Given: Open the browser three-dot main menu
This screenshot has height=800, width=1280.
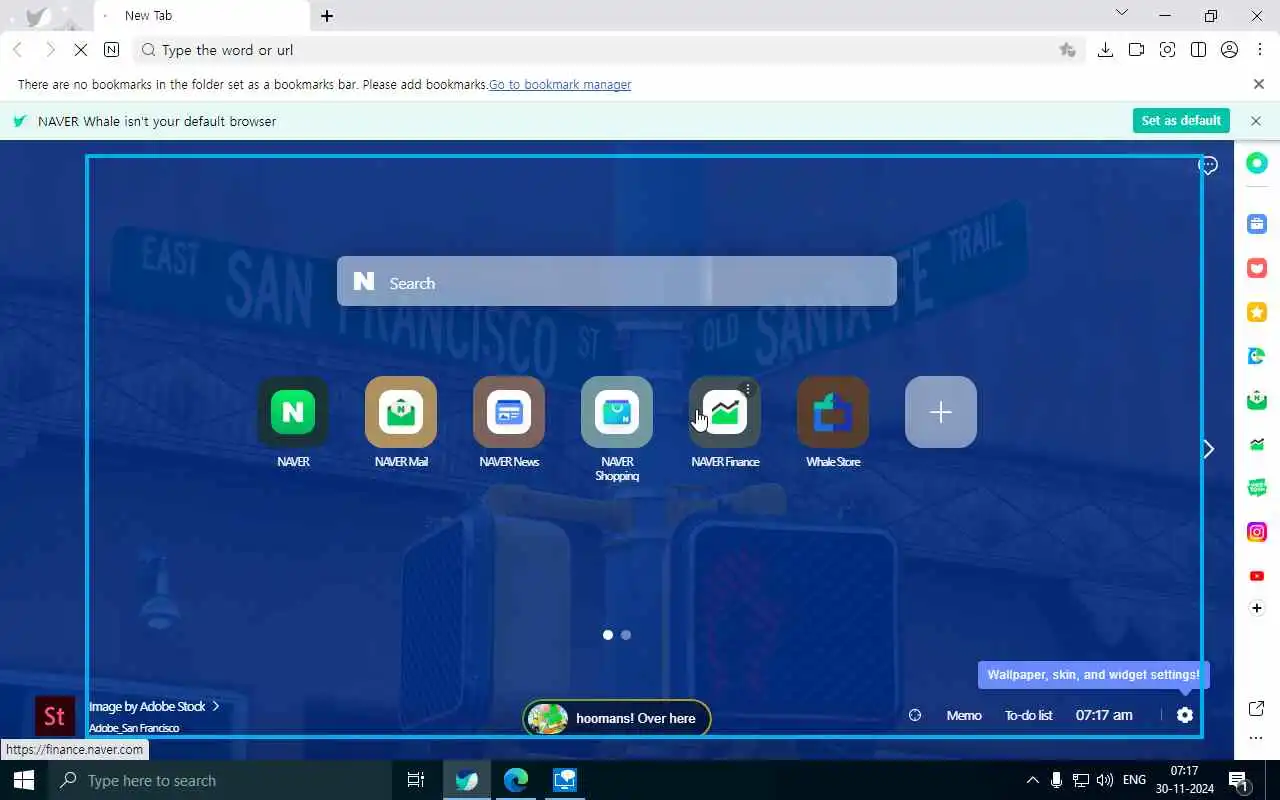Looking at the screenshot, I should [x=1260, y=50].
